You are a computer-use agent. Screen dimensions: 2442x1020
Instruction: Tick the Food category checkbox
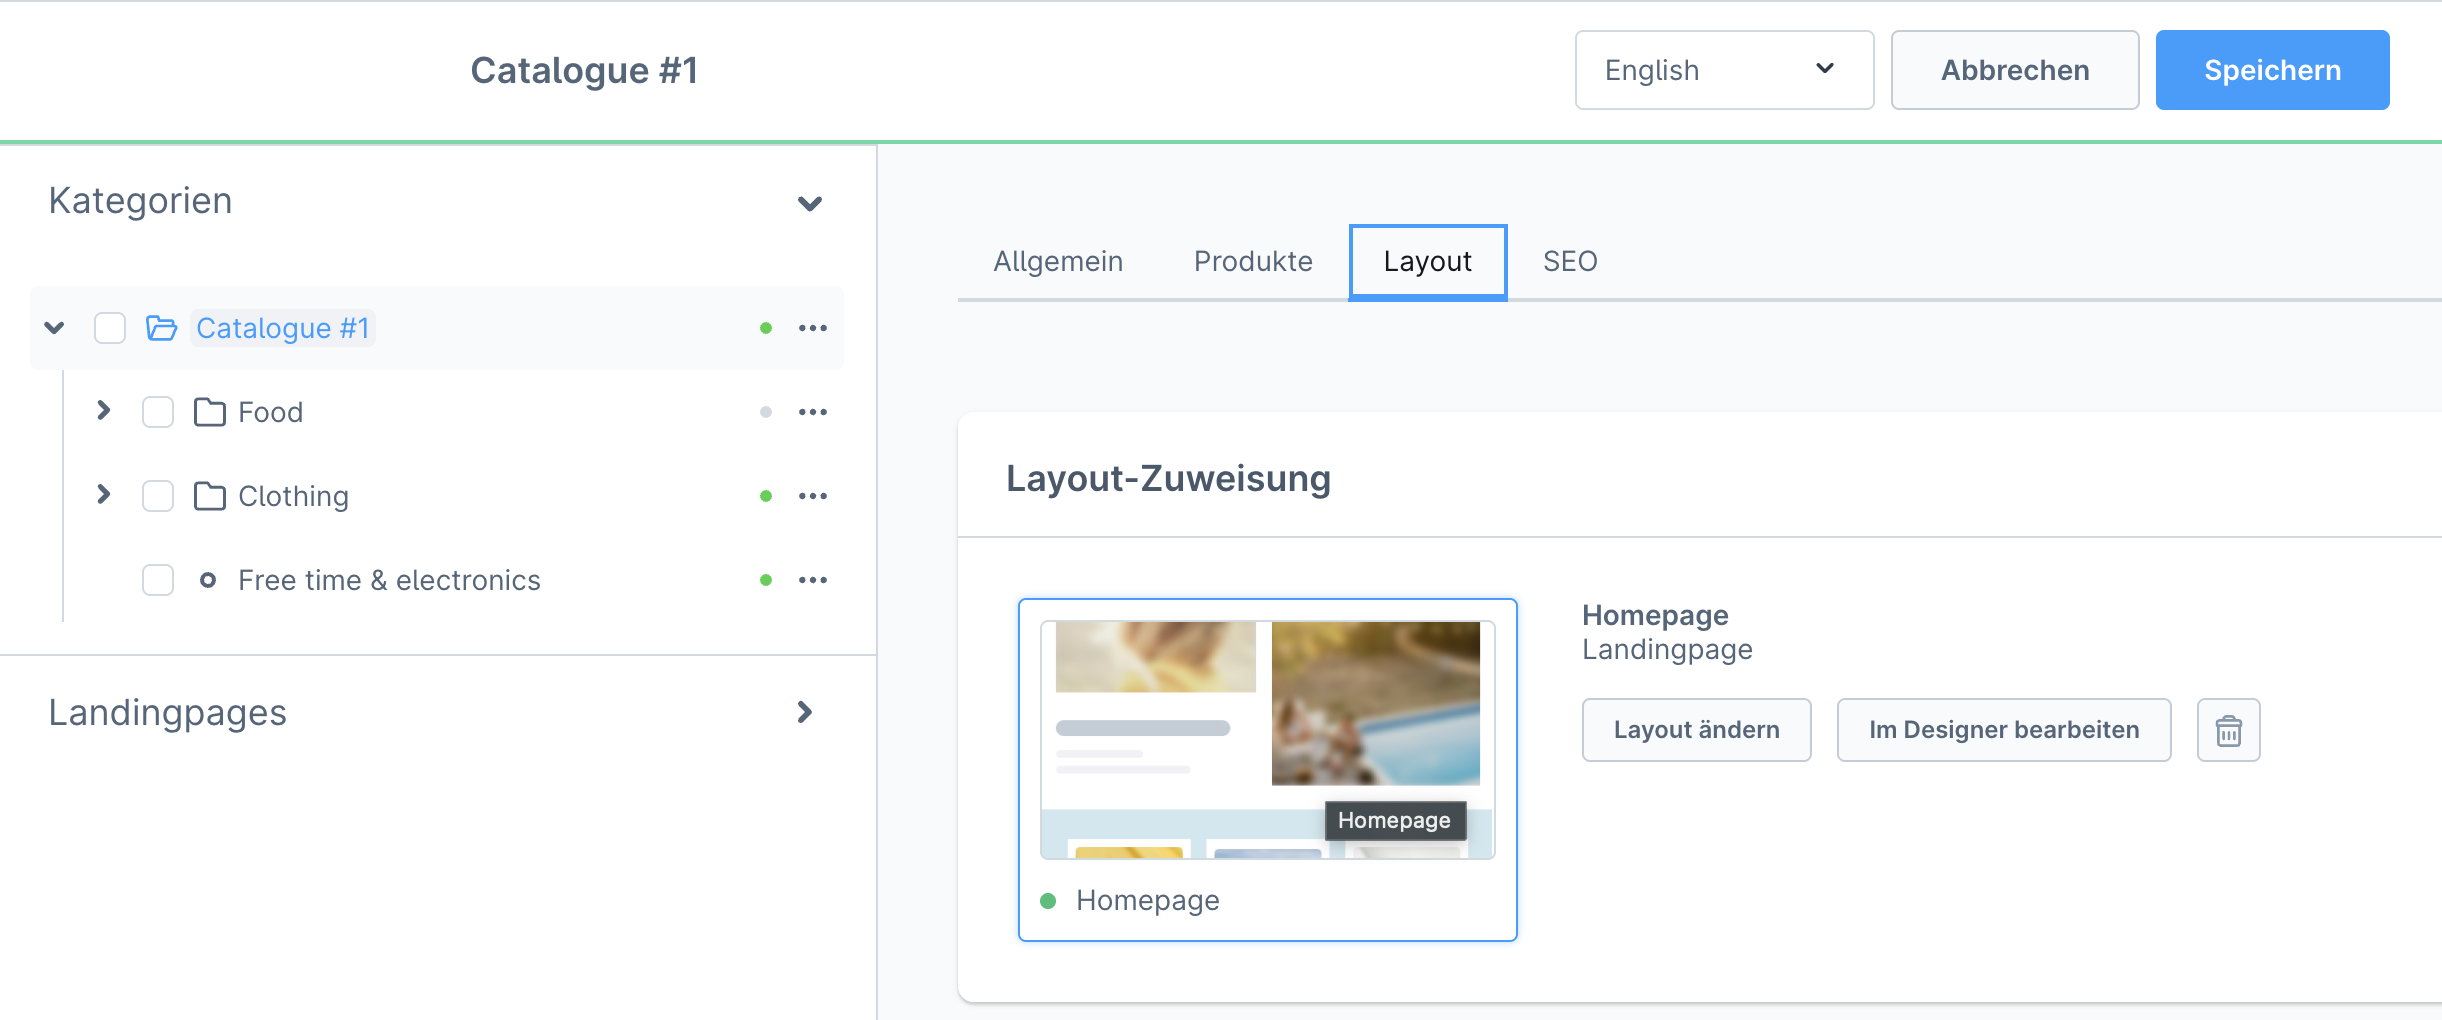158,412
